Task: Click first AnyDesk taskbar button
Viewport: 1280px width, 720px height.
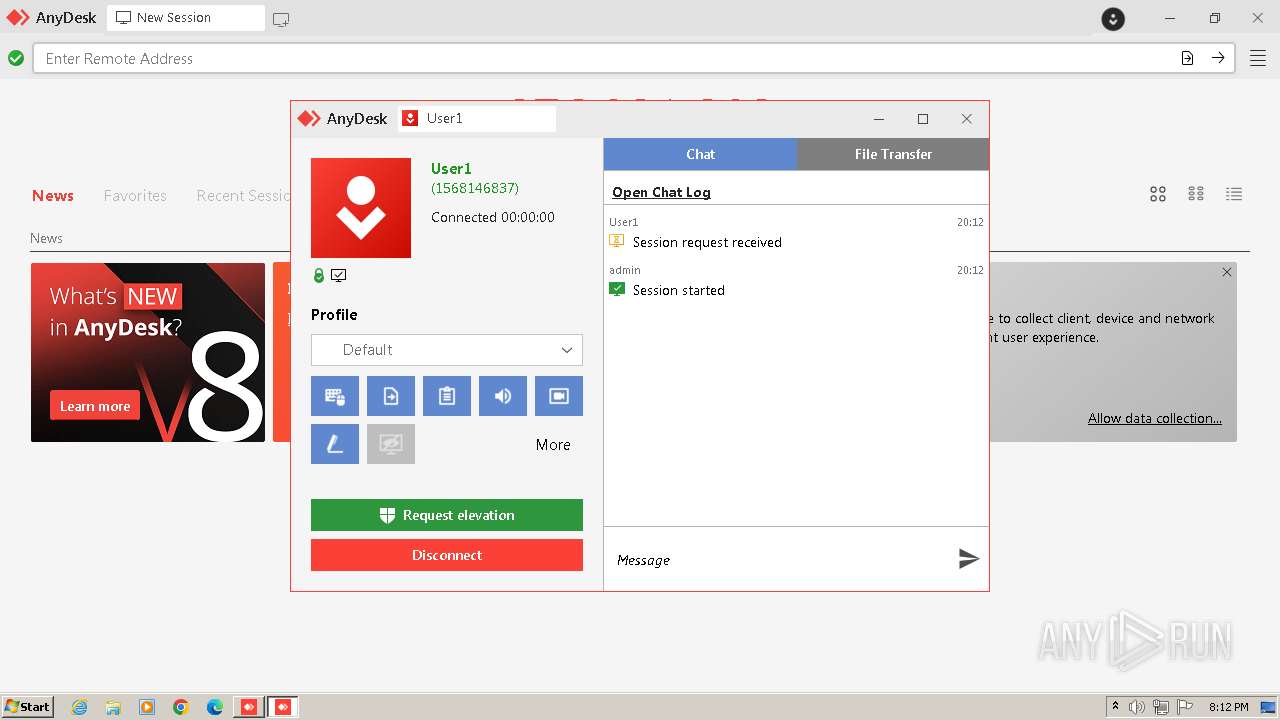Action: point(249,707)
